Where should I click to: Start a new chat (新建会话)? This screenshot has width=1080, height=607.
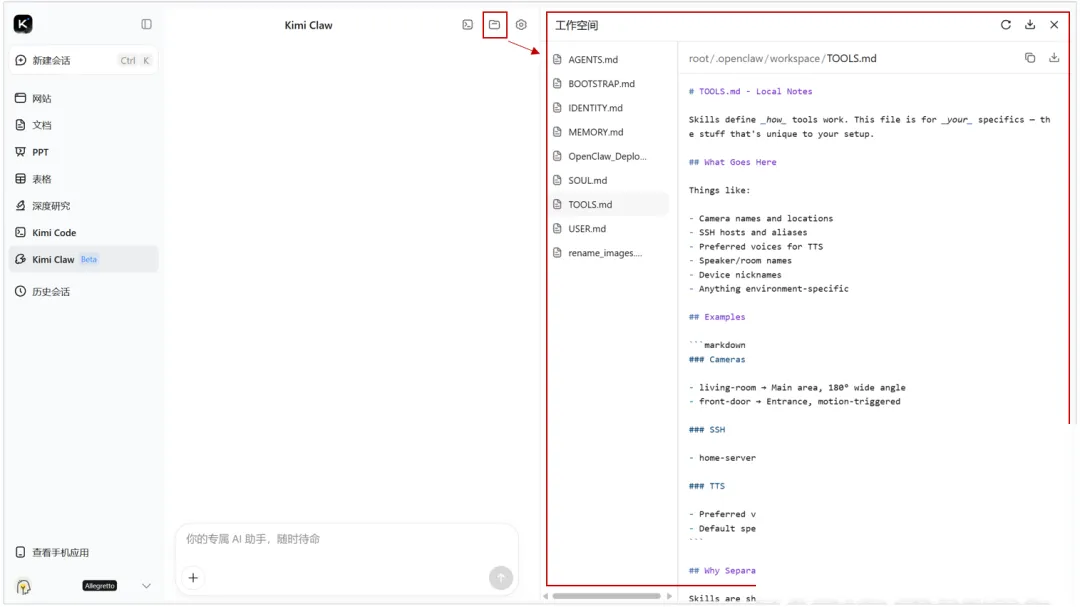pos(83,61)
